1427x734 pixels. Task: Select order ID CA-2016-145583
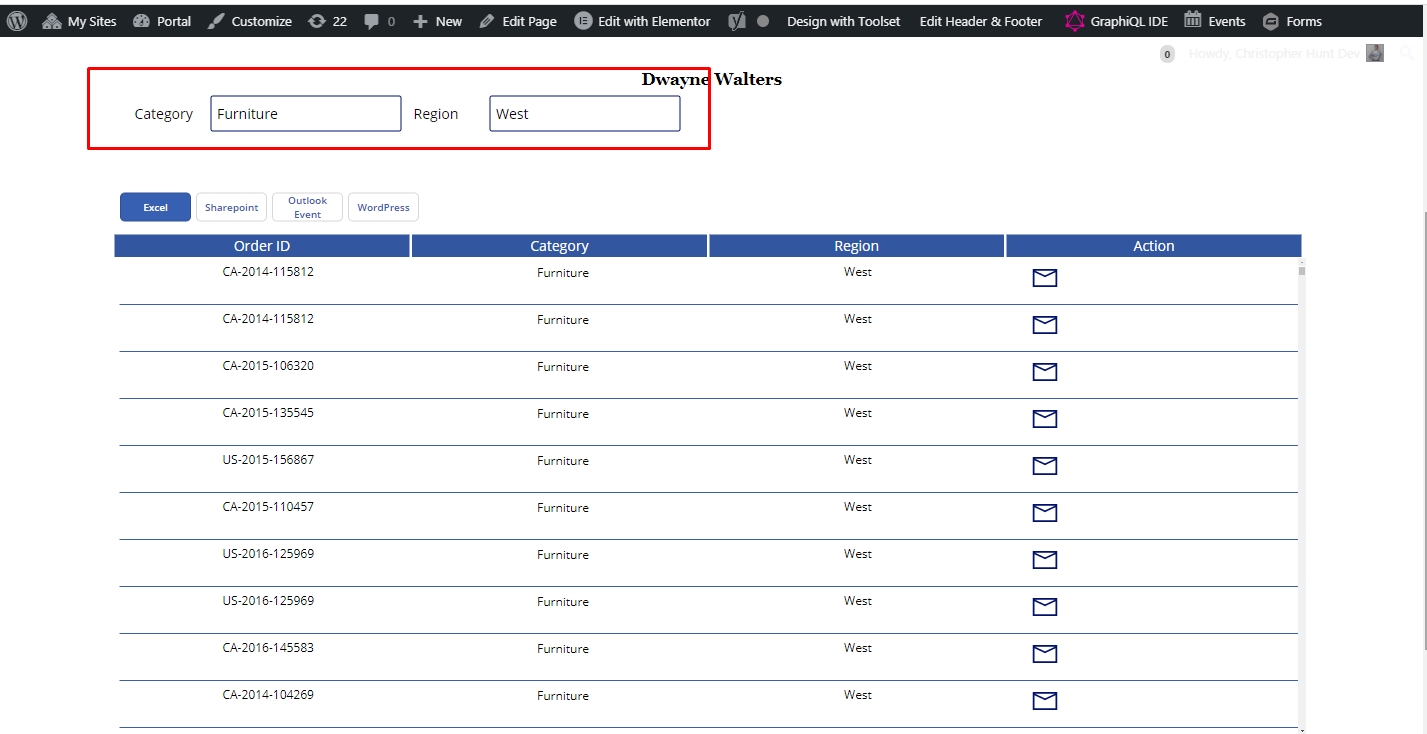click(x=268, y=648)
